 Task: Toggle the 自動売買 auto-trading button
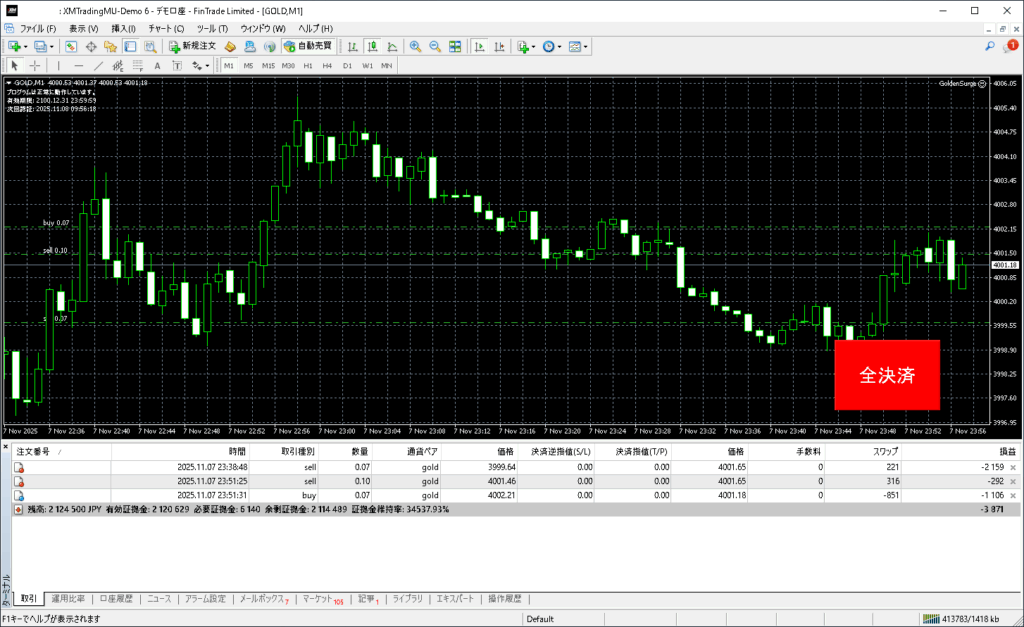(308, 46)
